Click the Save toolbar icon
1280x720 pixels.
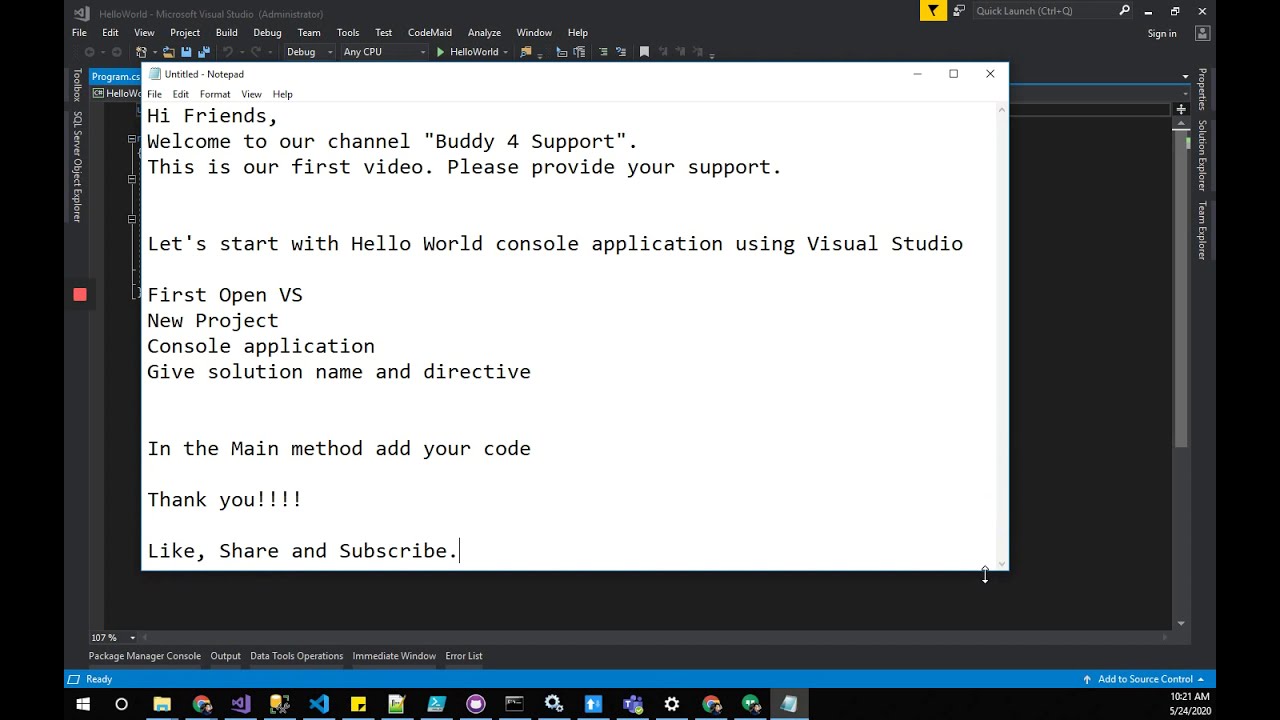point(186,52)
